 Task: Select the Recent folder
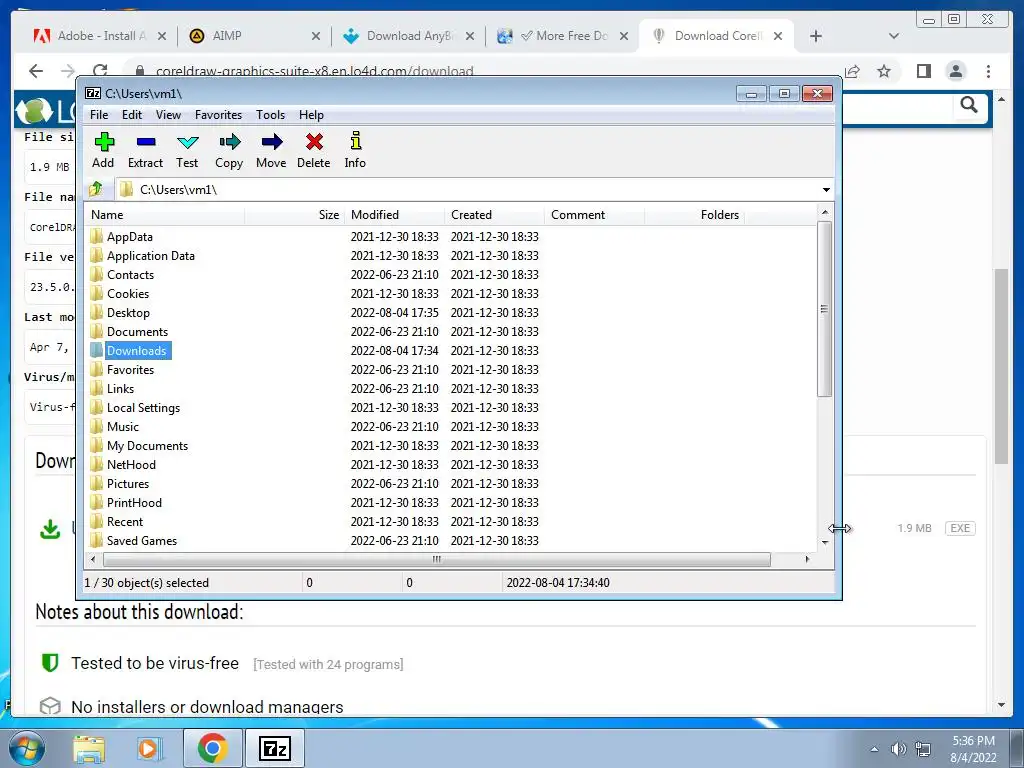pos(125,522)
